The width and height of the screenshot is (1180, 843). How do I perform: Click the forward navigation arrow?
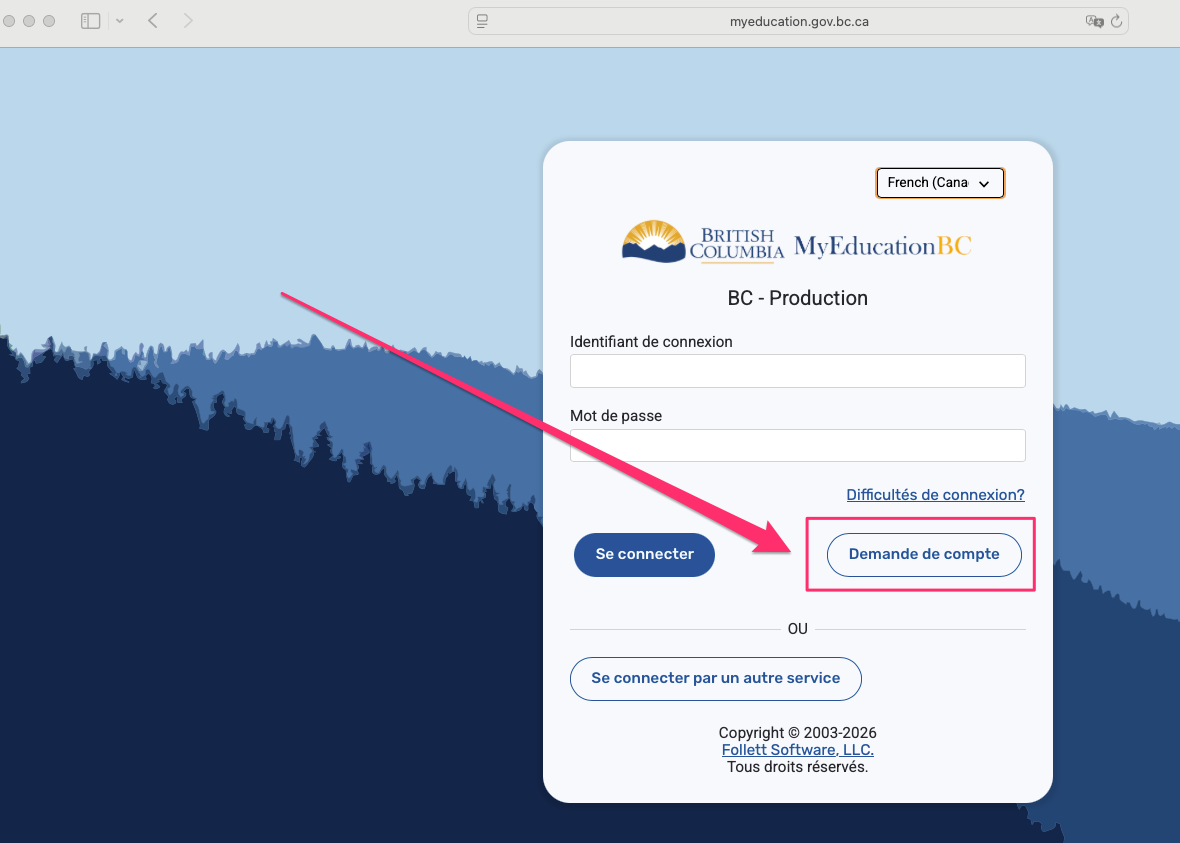pyautogui.click(x=188, y=21)
